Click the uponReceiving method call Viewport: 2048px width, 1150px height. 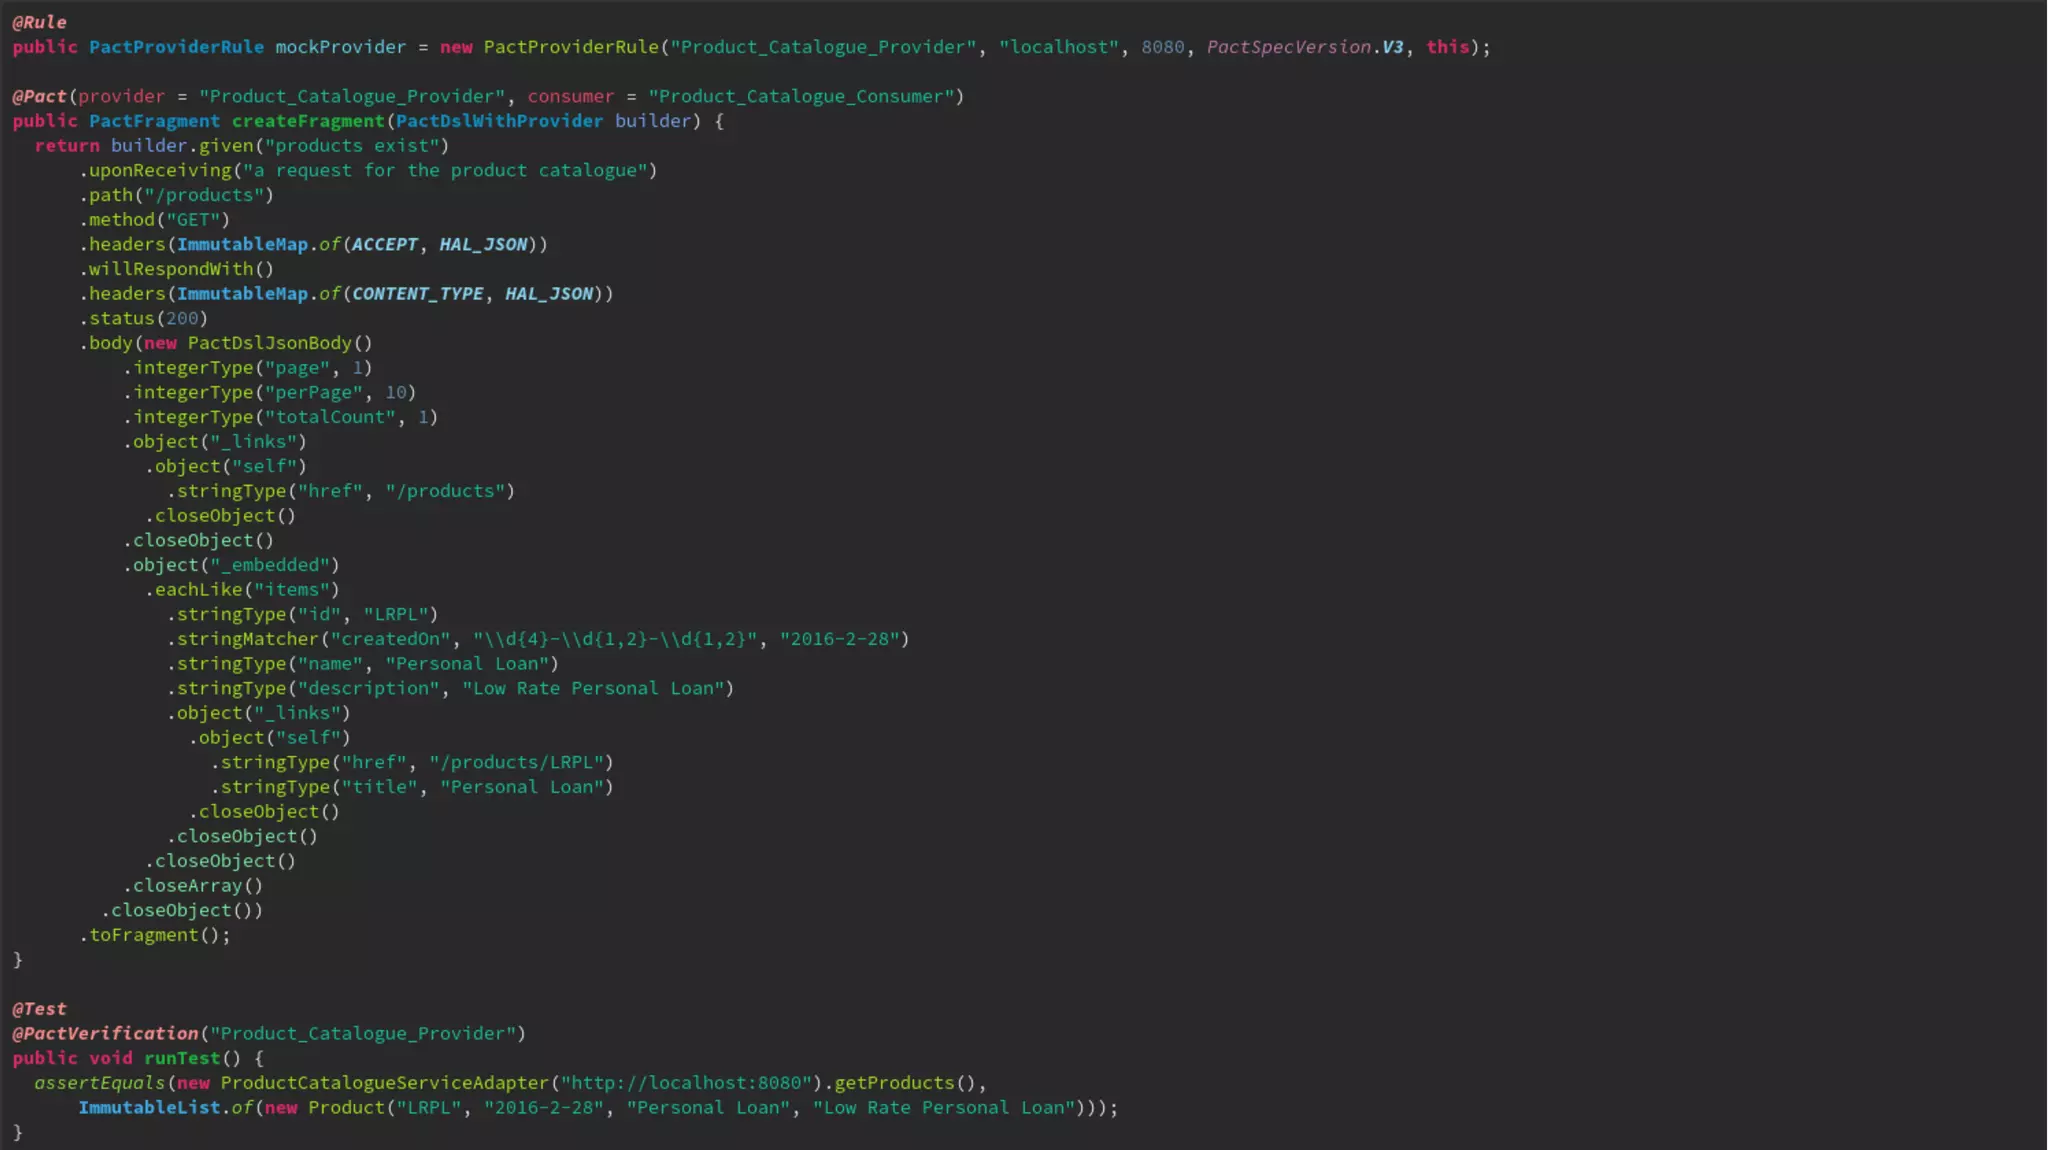160,170
